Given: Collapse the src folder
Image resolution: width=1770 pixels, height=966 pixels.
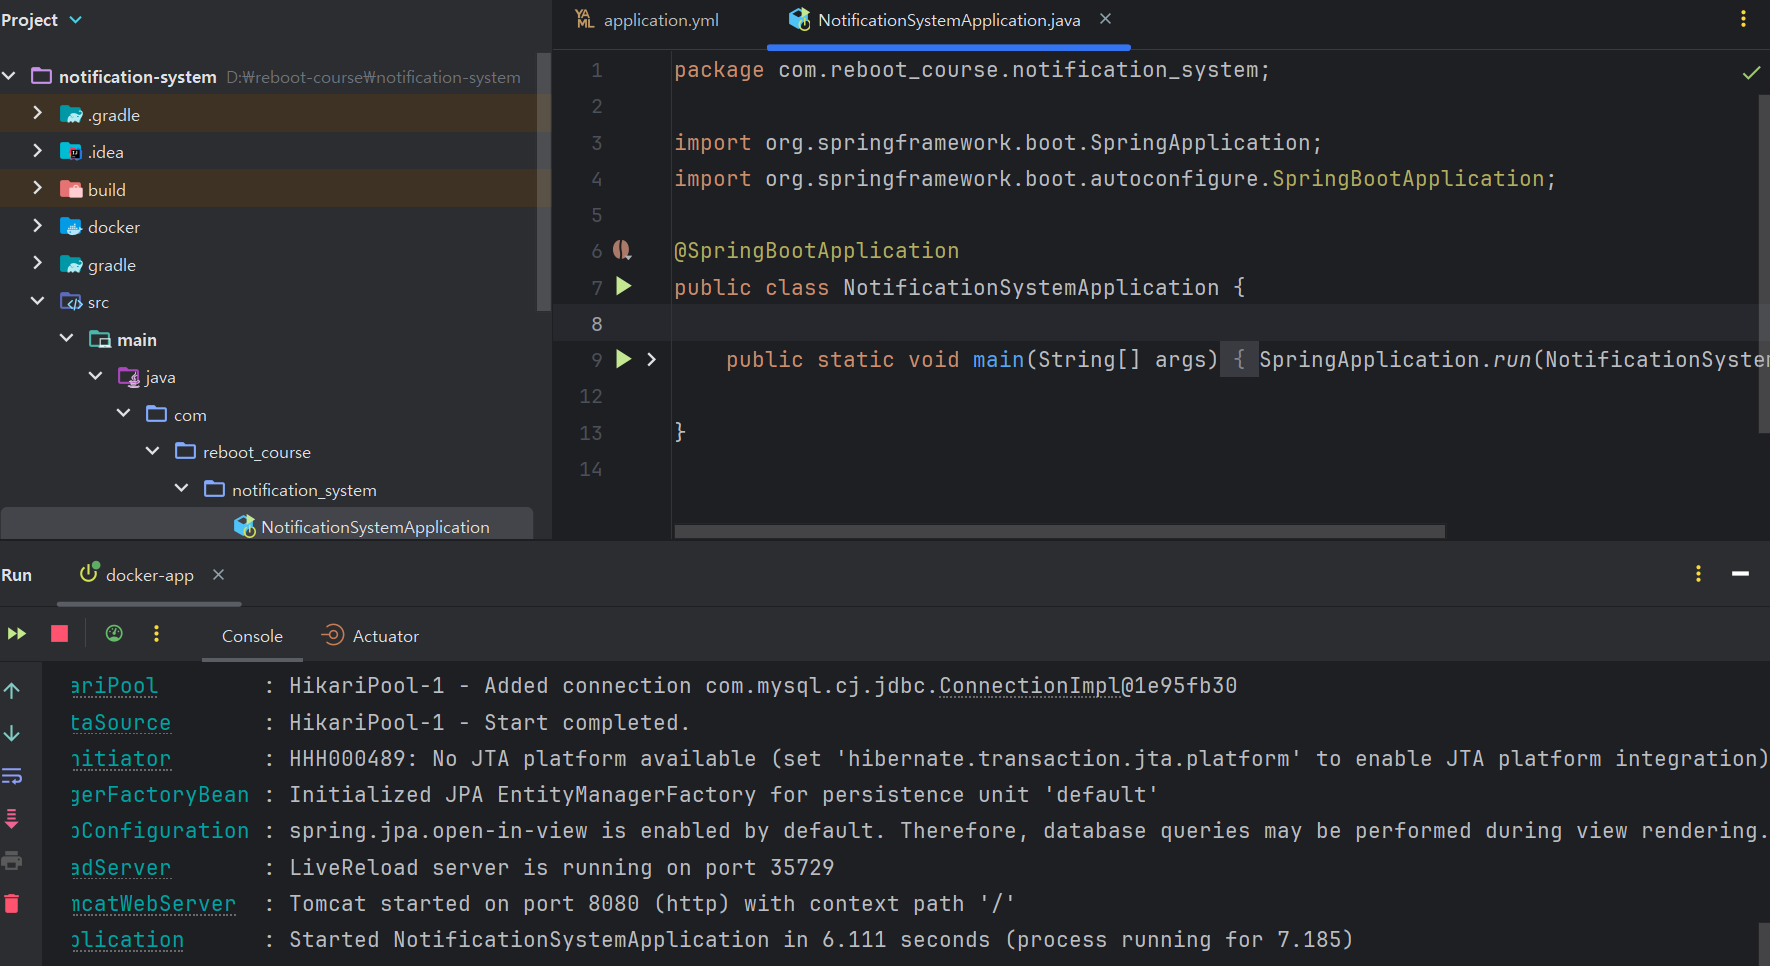Looking at the screenshot, I should pos(37,301).
